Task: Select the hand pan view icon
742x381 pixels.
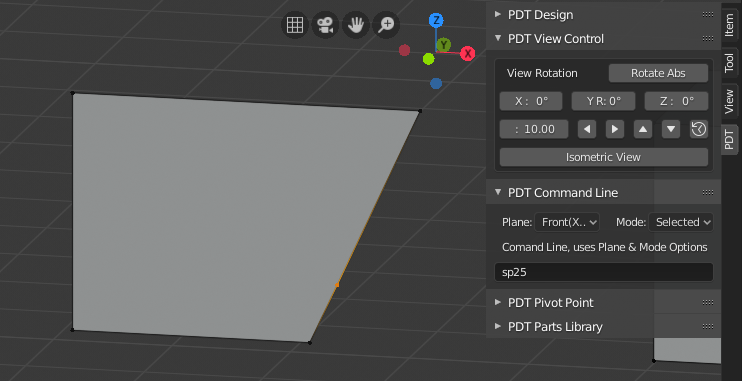Action: pyautogui.click(x=355, y=25)
